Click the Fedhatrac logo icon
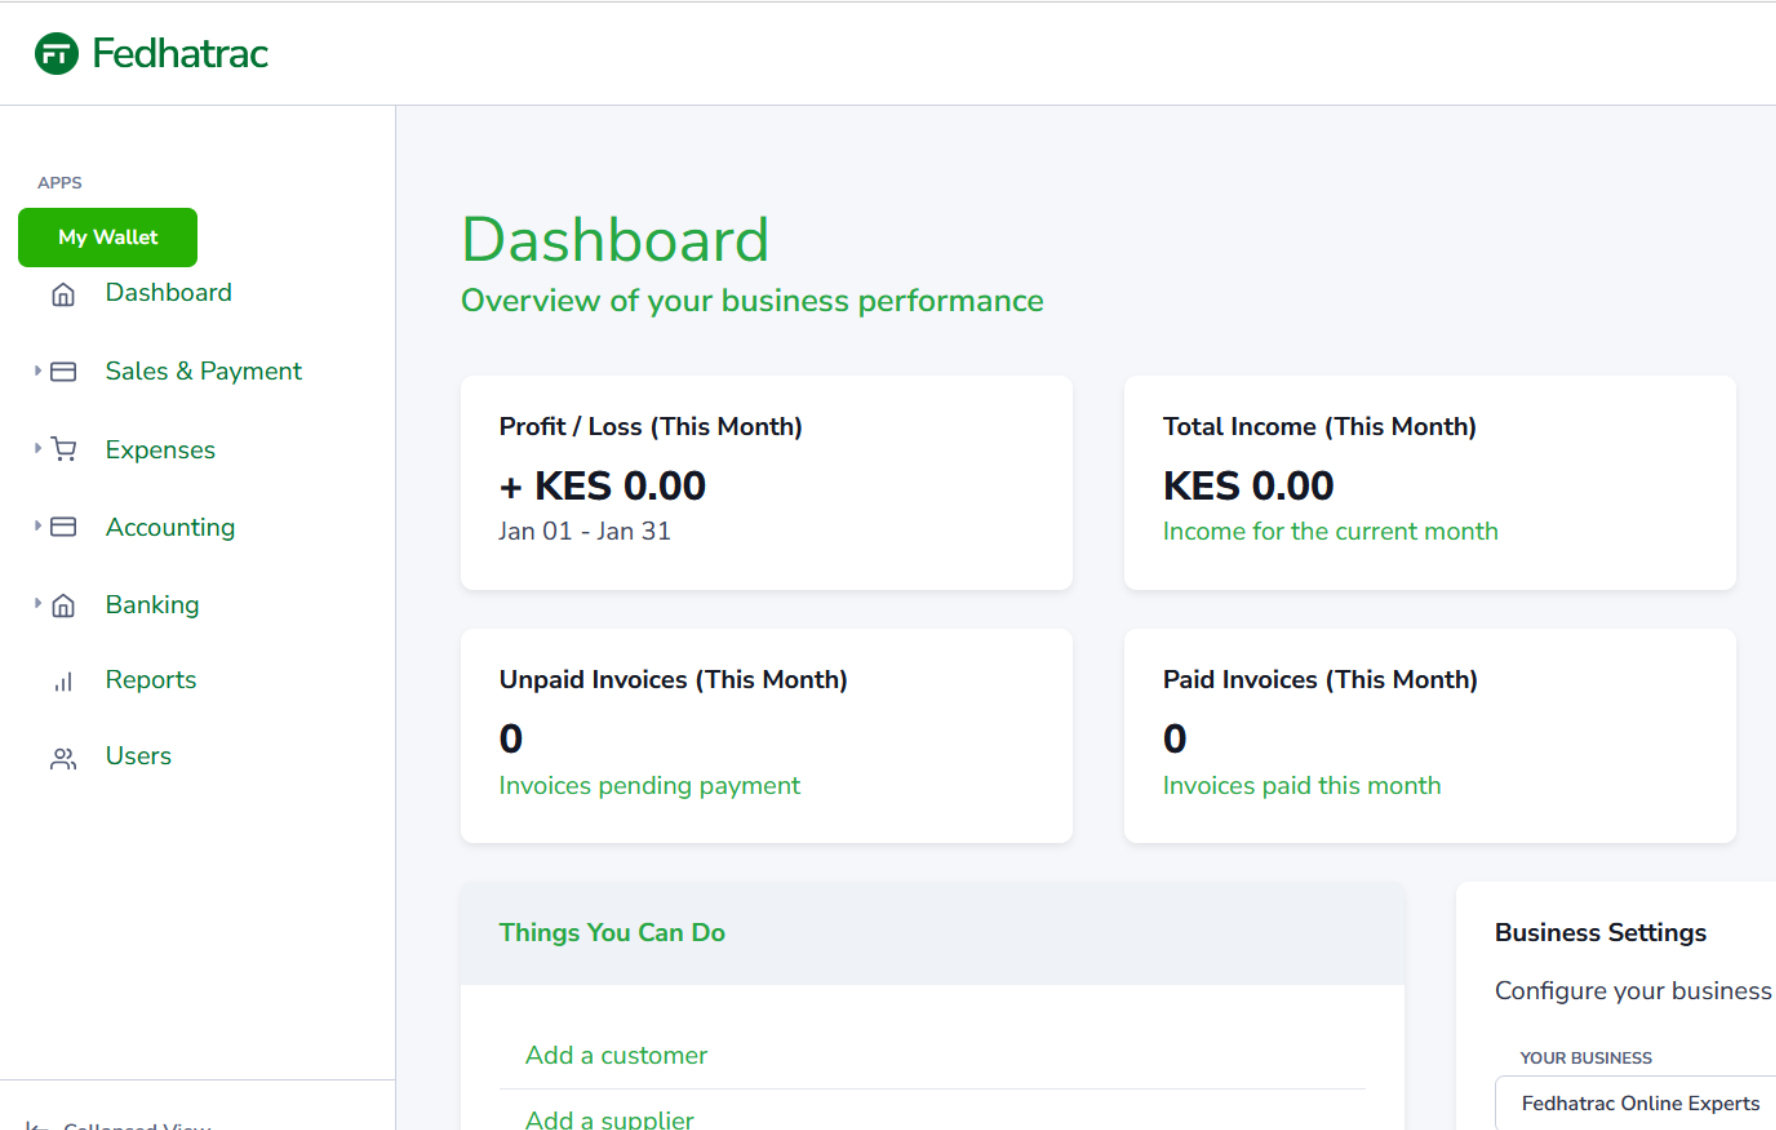The image size is (1776, 1130). coord(55,53)
